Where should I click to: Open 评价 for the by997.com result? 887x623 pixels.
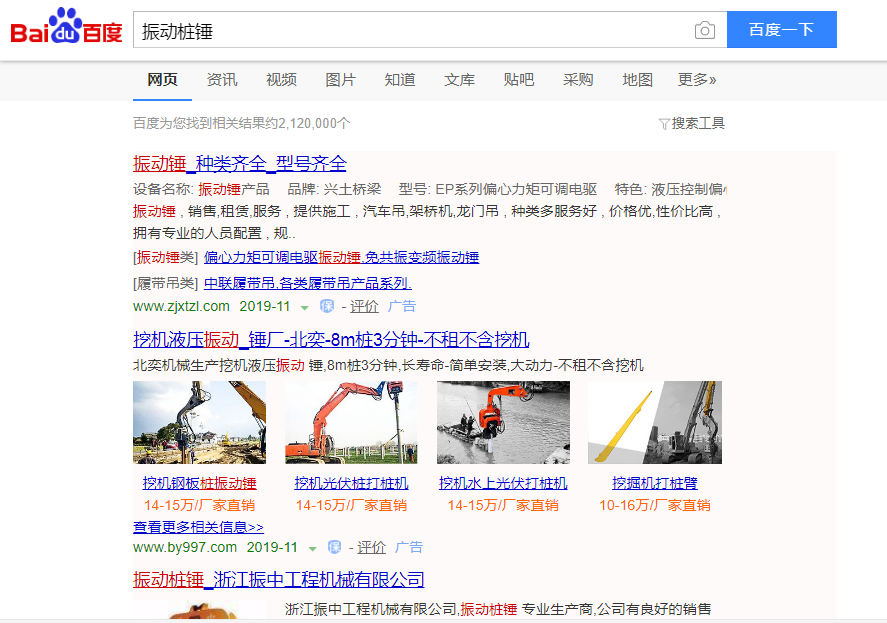pos(372,548)
